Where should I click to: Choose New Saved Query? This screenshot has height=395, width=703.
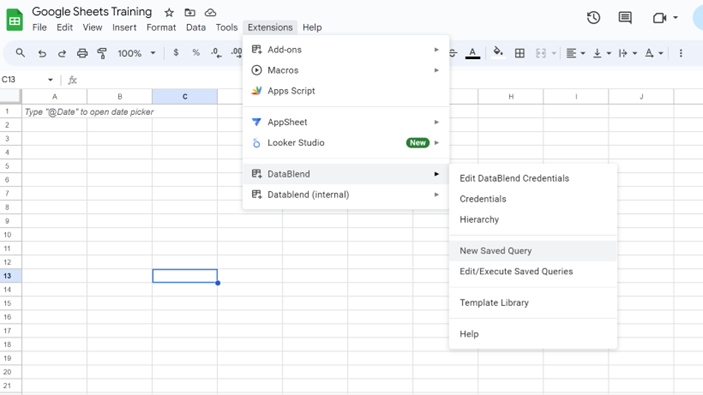[533, 251]
